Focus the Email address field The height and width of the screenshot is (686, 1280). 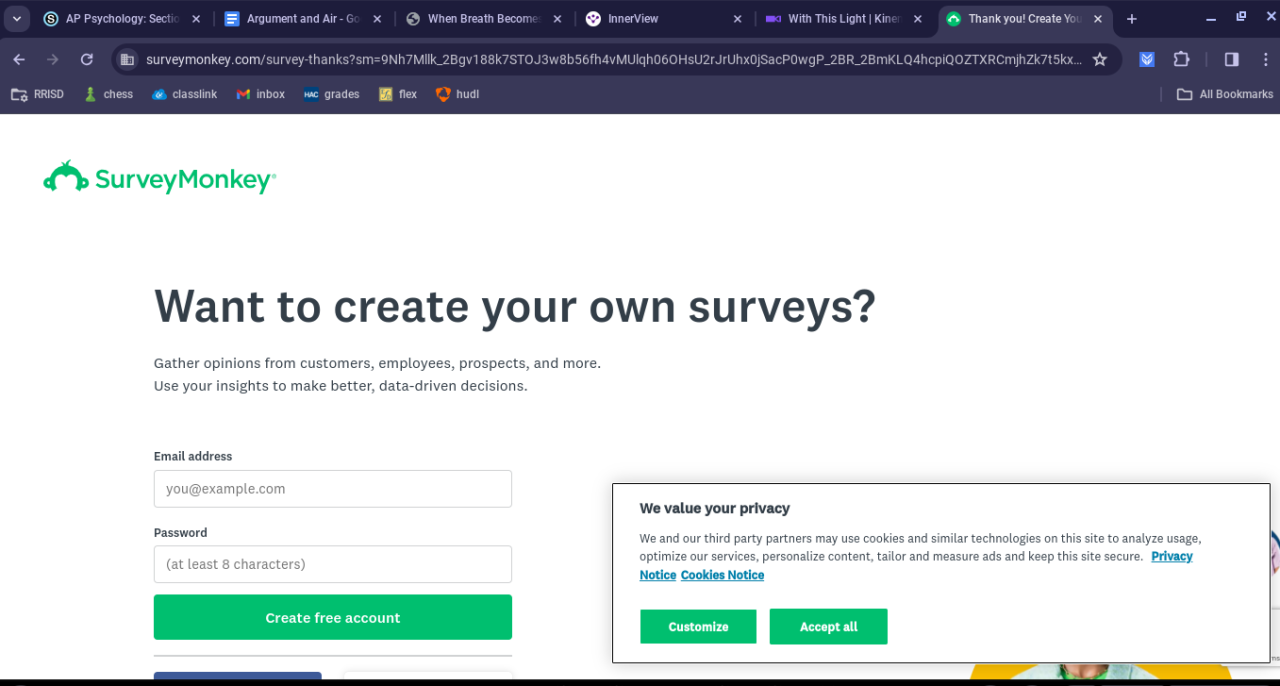tap(332, 489)
